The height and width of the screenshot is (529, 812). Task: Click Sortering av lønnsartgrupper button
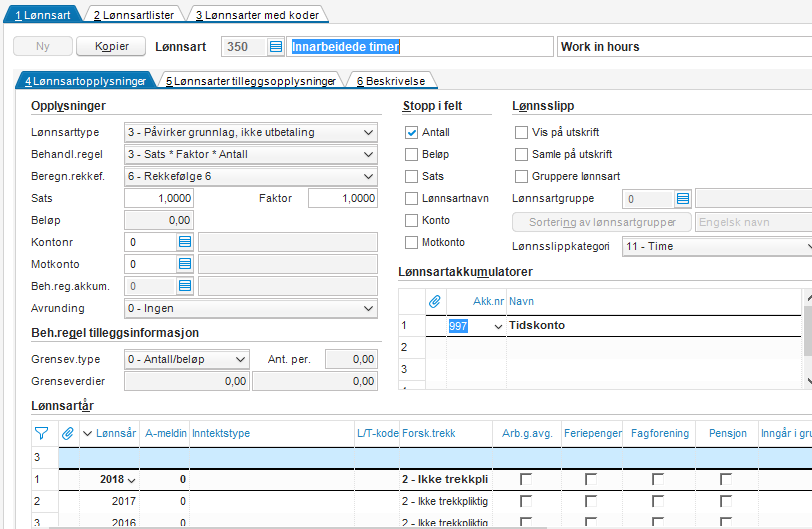click(x=602, y=222)
